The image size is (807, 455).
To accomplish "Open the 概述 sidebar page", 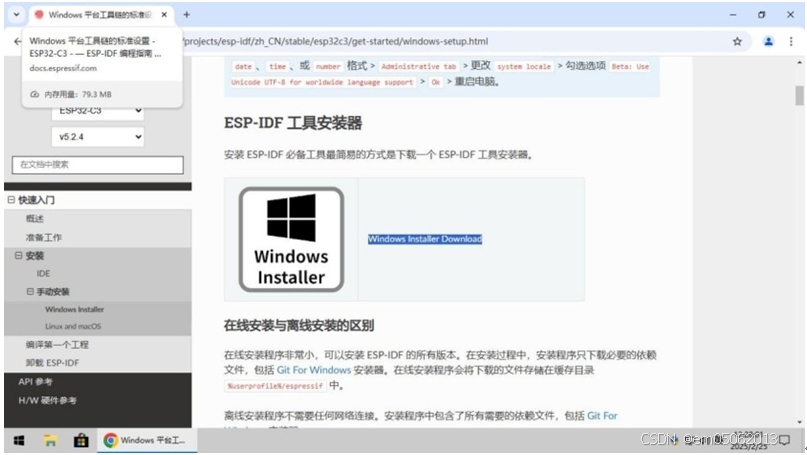I will 35,219.
